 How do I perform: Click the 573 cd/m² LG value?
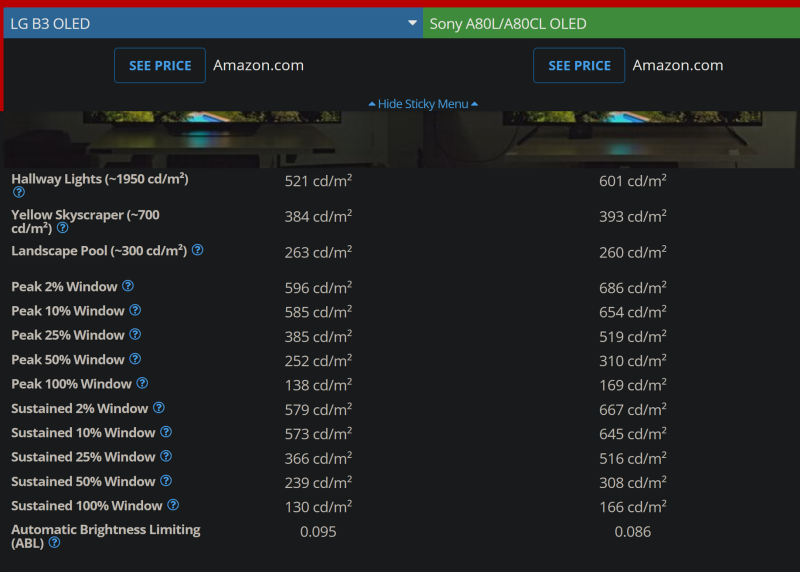coord(318,434)
